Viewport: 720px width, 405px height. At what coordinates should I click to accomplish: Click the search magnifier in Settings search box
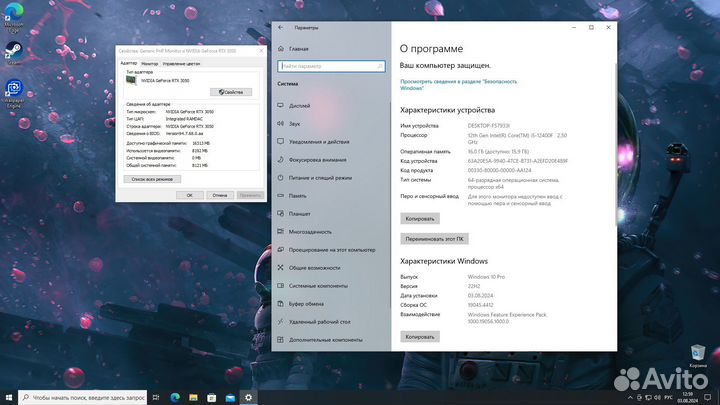(x=380, y=66)
